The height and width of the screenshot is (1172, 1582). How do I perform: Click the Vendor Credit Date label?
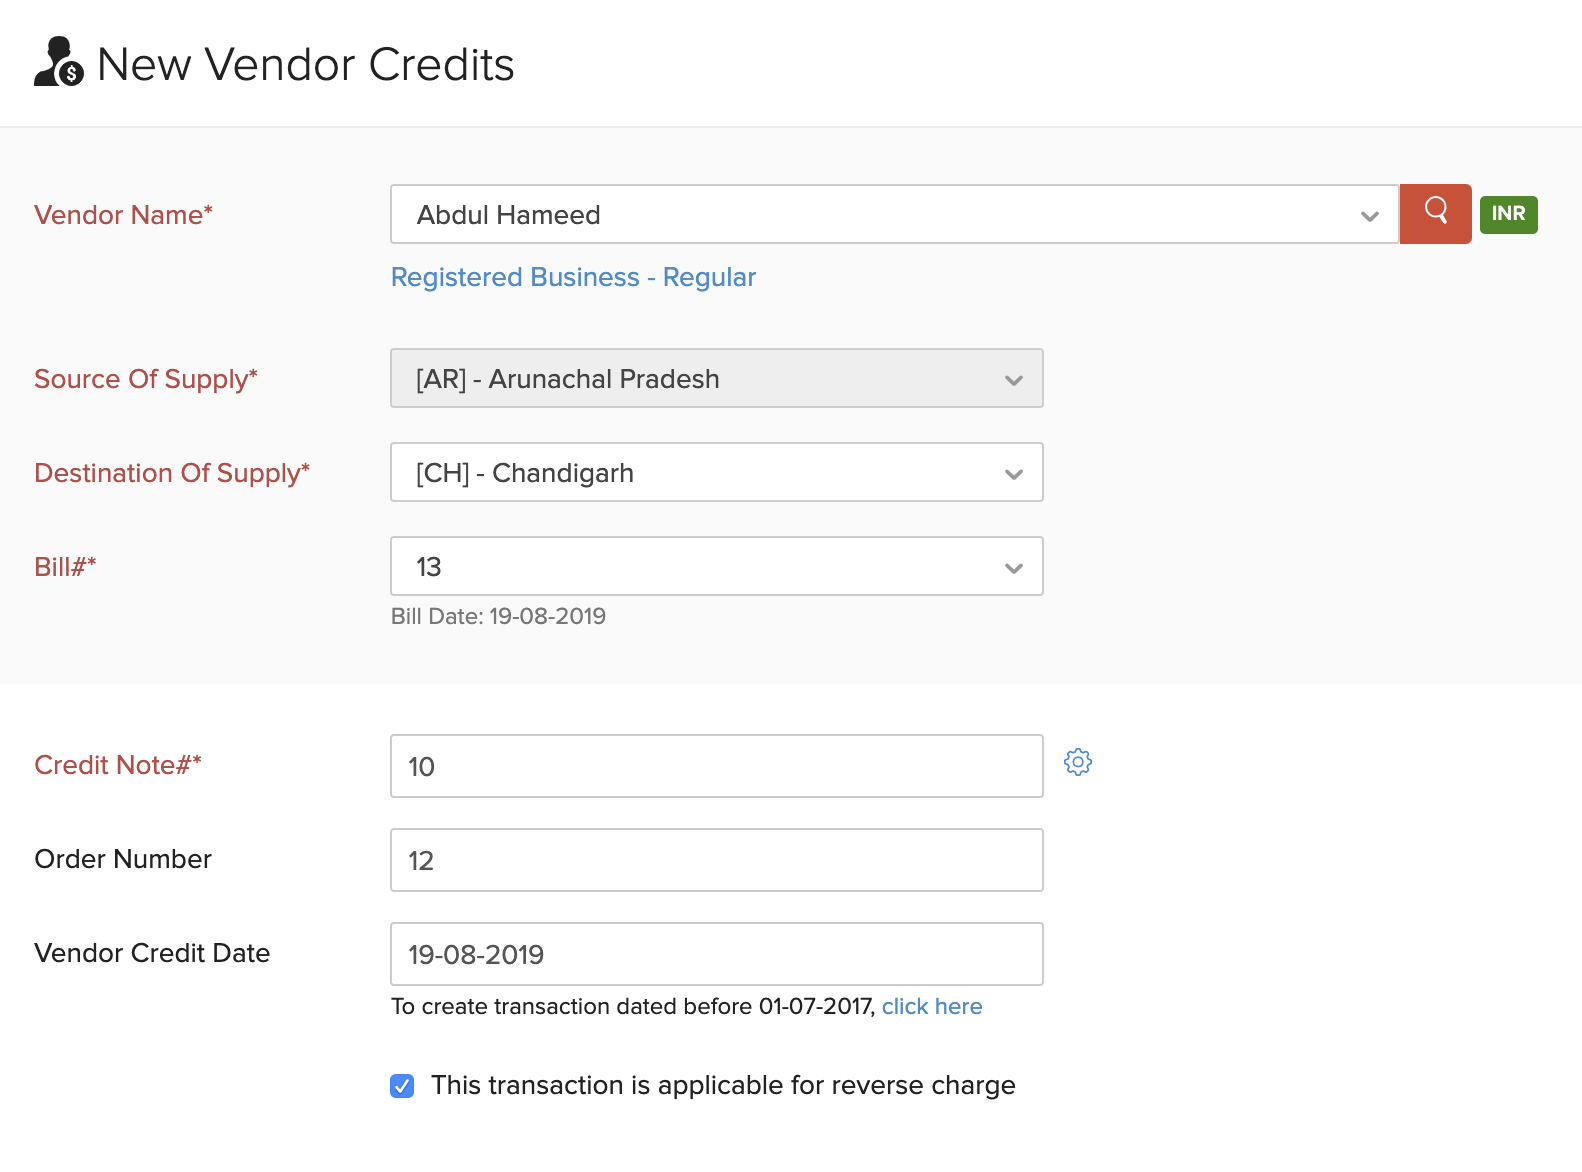[x=152, y=953]
